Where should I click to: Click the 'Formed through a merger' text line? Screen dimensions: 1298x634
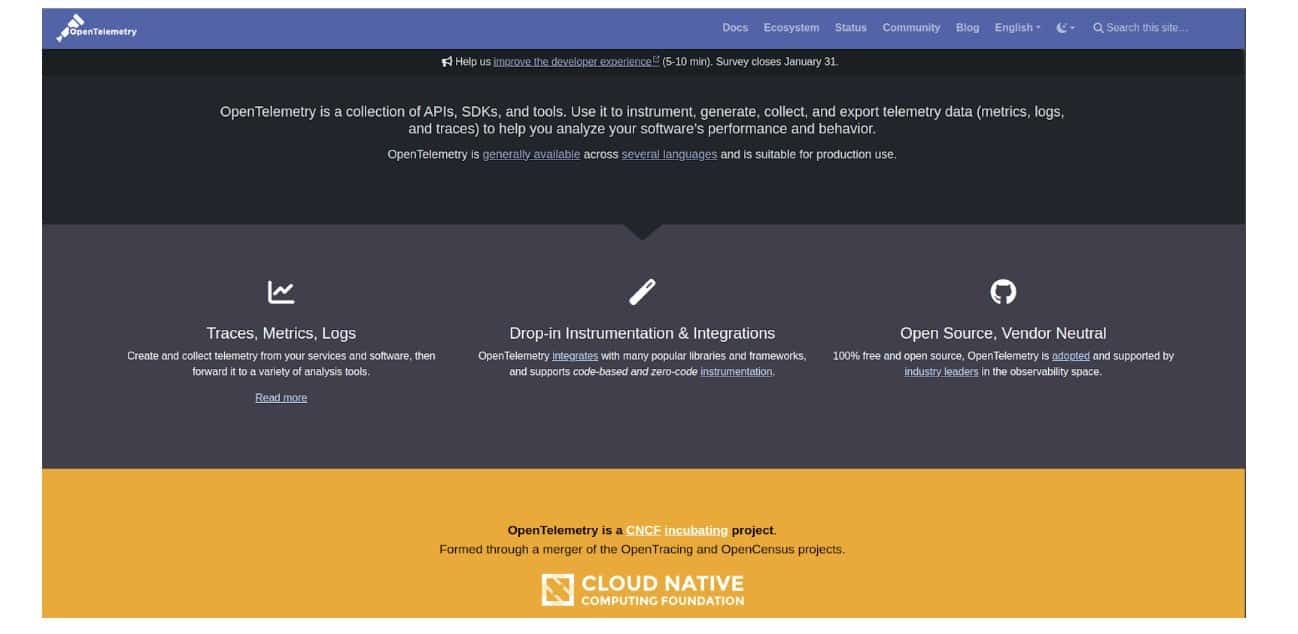[642, 549]
